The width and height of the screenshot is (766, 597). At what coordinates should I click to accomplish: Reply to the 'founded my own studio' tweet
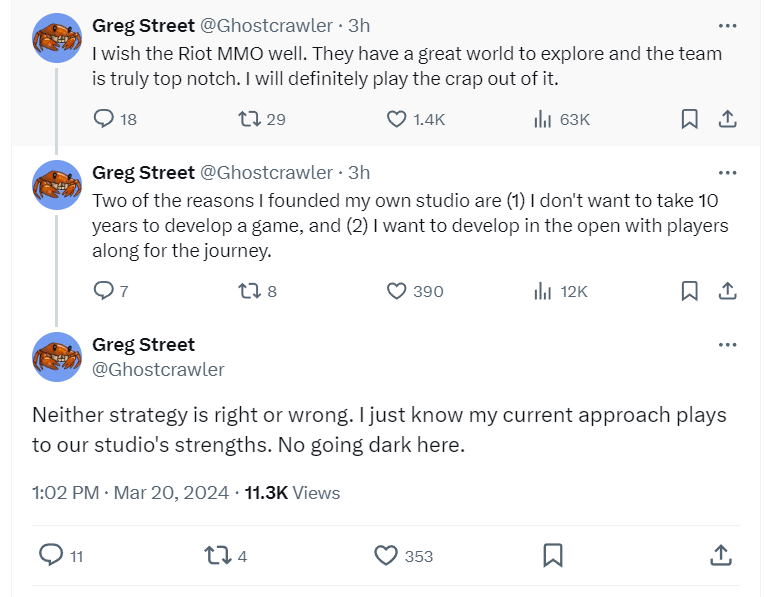(x=105, y=291)
